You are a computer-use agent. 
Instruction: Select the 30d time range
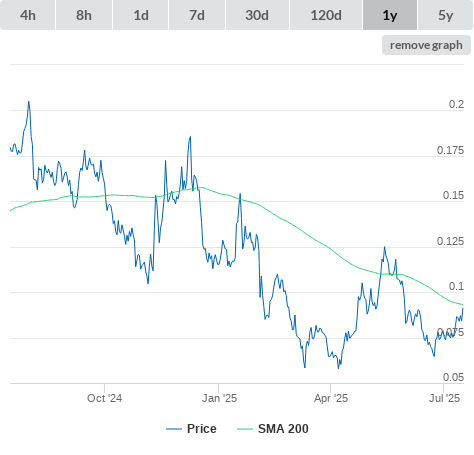pyautogui.click(x=257, y=15)
